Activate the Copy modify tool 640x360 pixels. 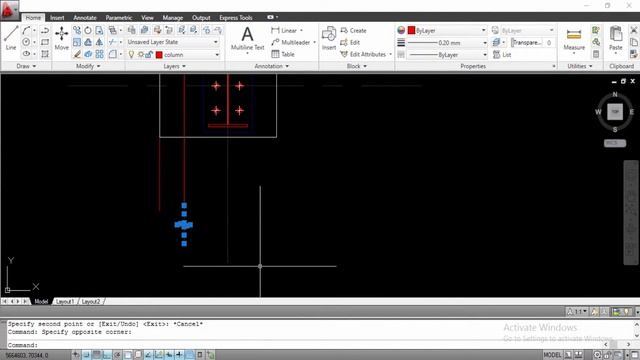(77, 30)
